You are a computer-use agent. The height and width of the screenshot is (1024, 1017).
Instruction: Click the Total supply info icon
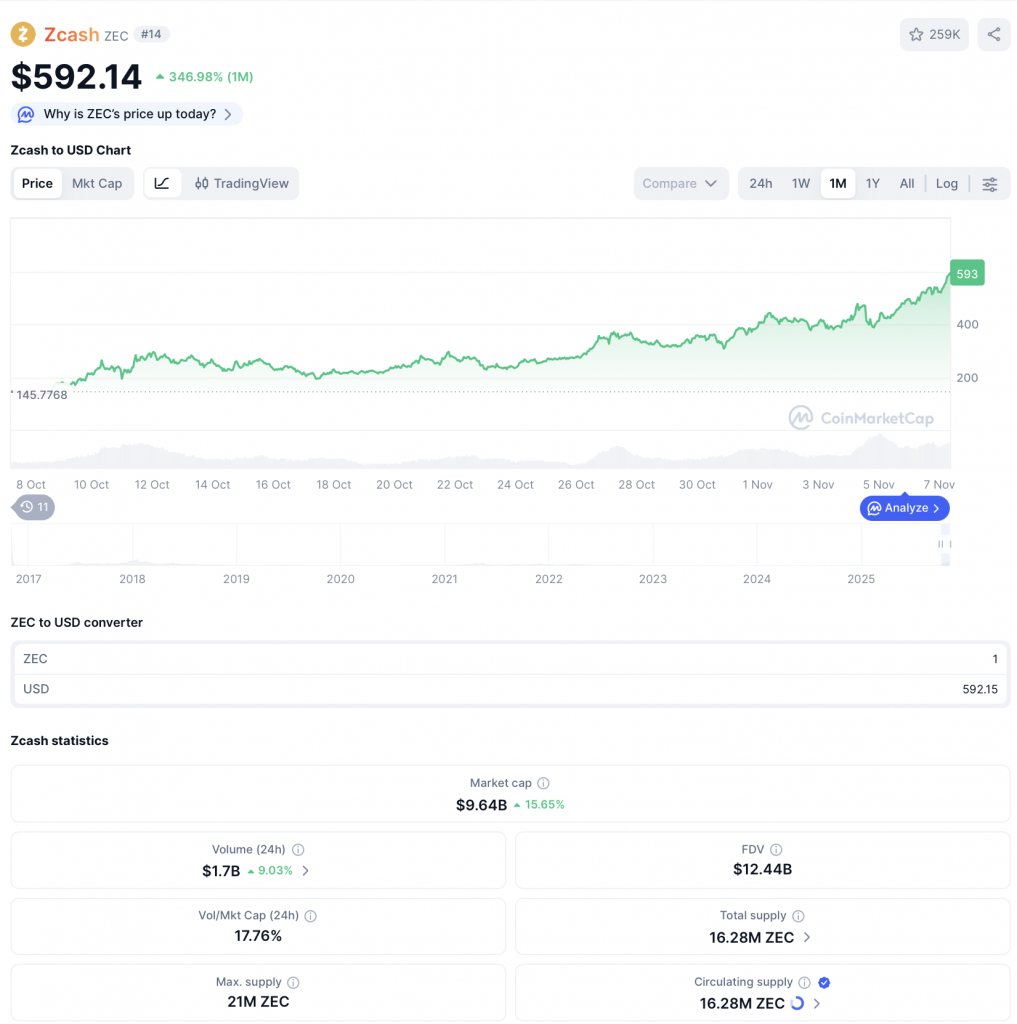tap(798, 916)
